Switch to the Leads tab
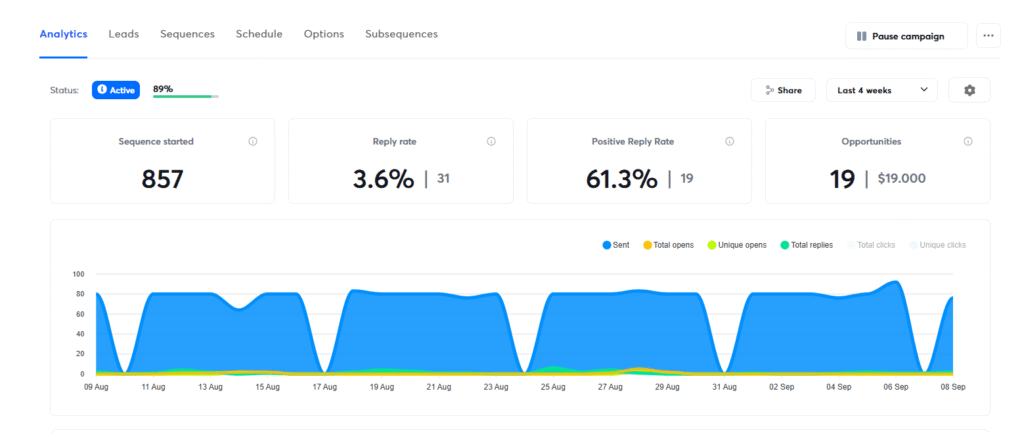Viewport: 1024px width, 433px height. (124, 34)
